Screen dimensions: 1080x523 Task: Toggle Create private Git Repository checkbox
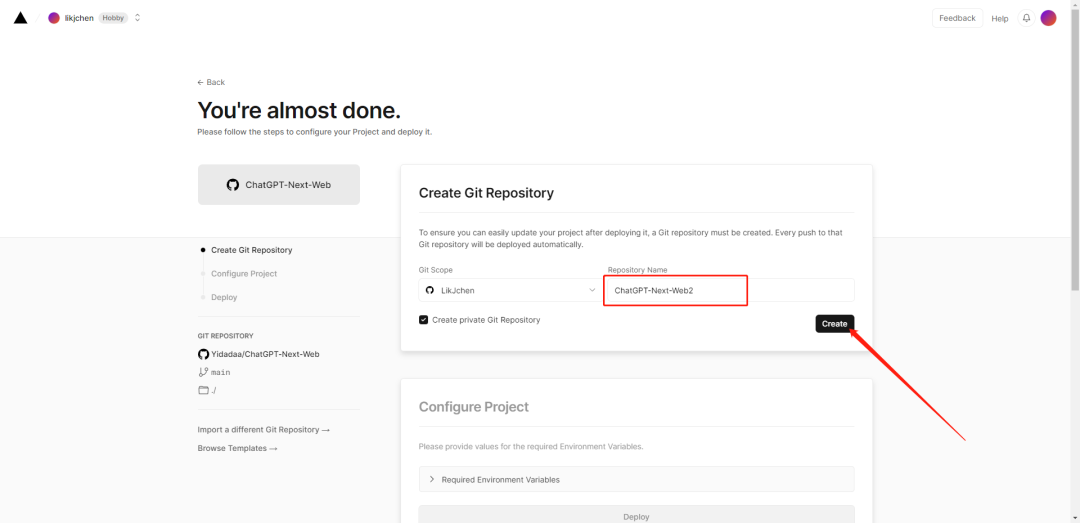(x=424, y=320)
